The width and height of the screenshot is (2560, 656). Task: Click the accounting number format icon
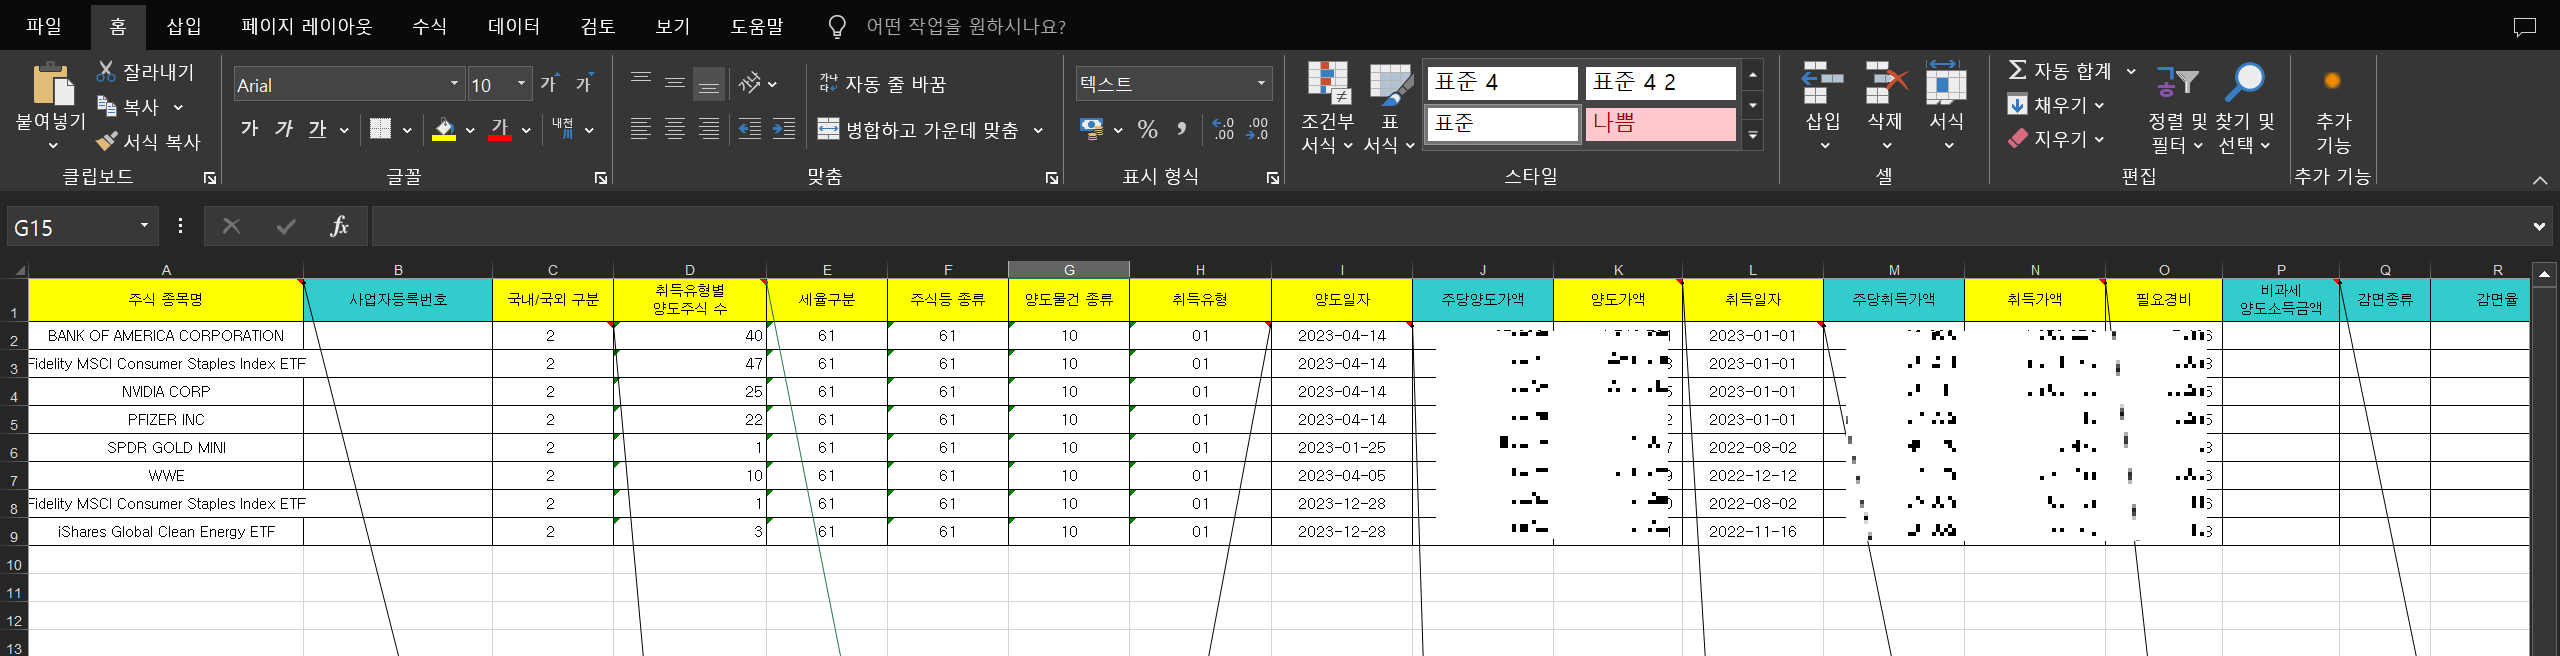coord(1092,129)
